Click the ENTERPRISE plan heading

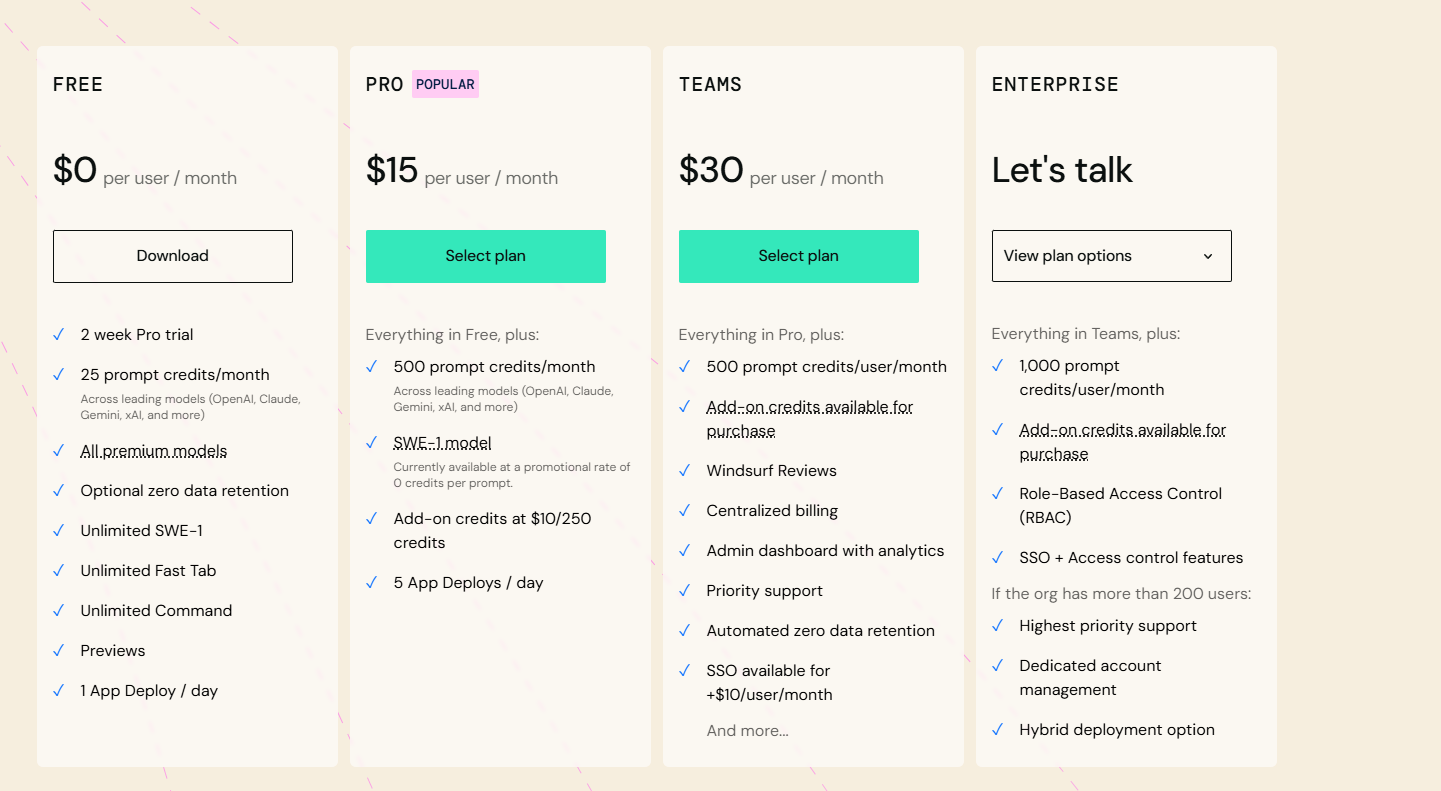(x=1055, y=85)
